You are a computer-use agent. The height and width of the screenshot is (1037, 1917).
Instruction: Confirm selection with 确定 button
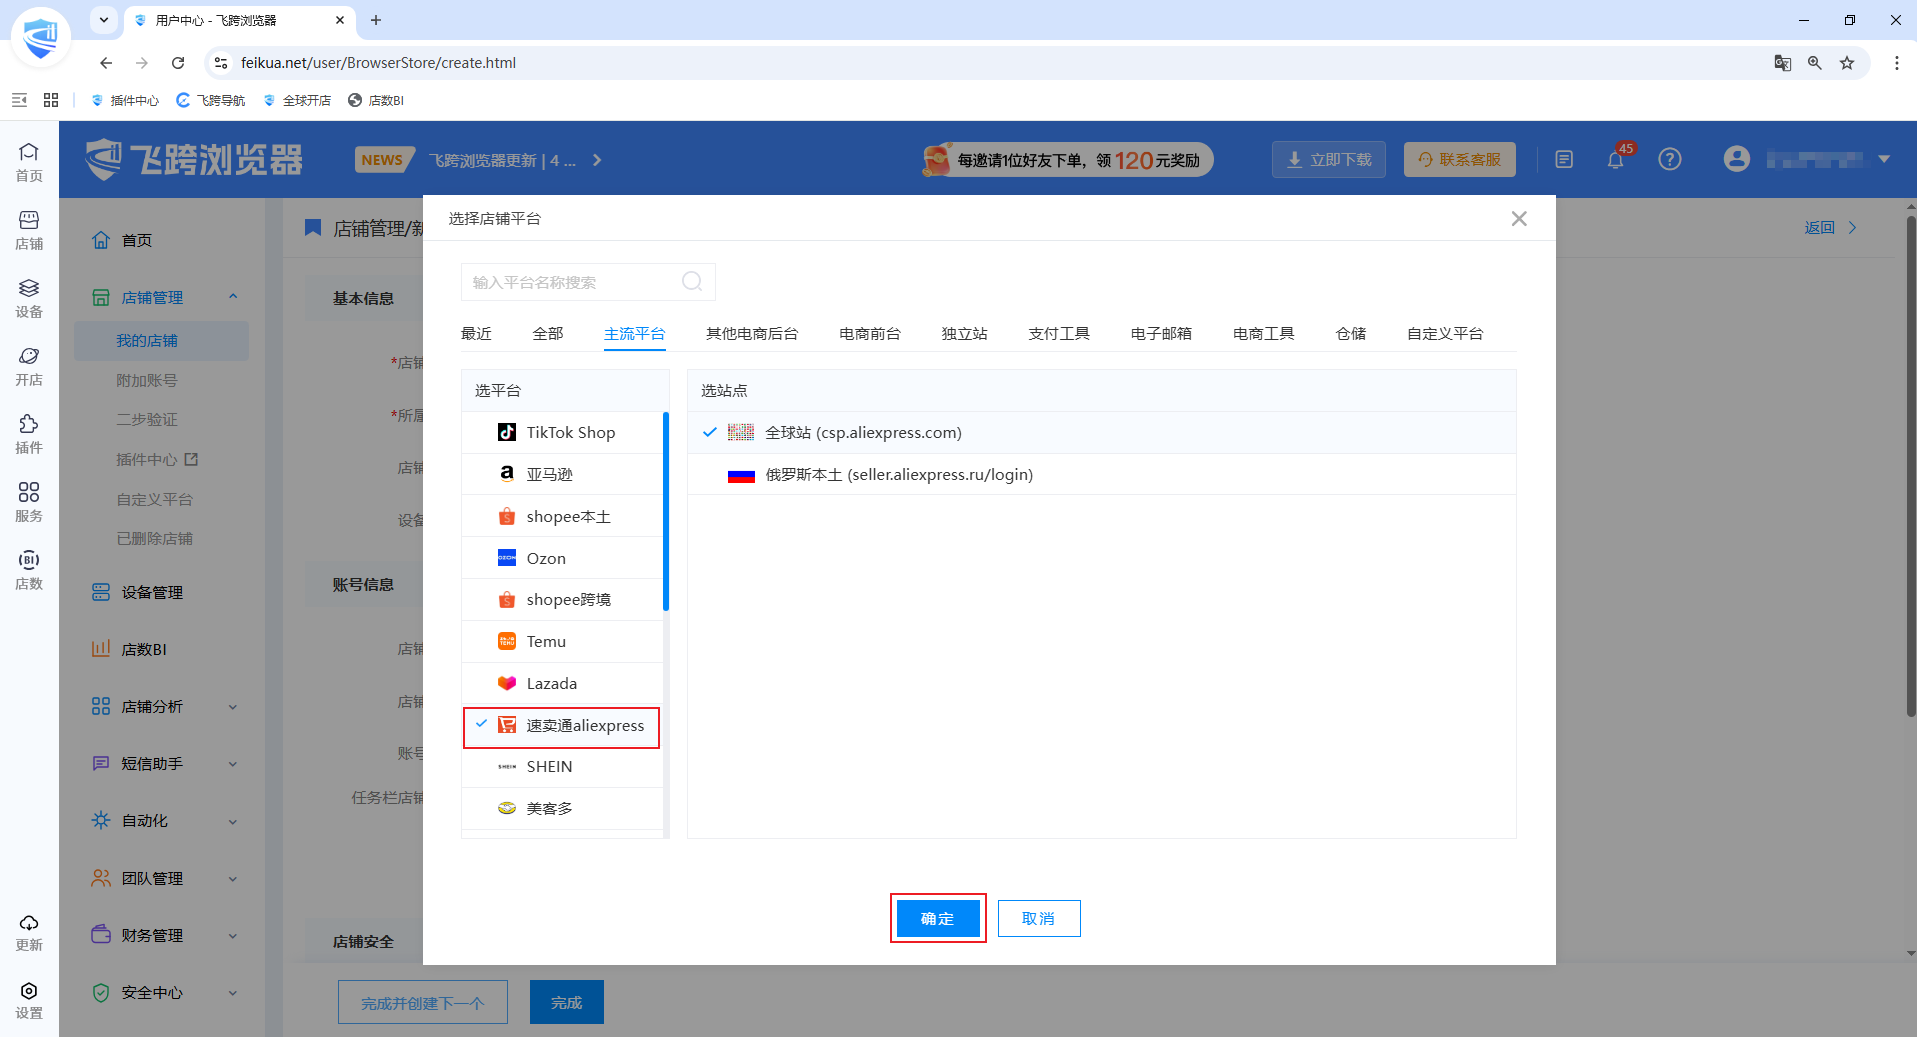[938, 918]
